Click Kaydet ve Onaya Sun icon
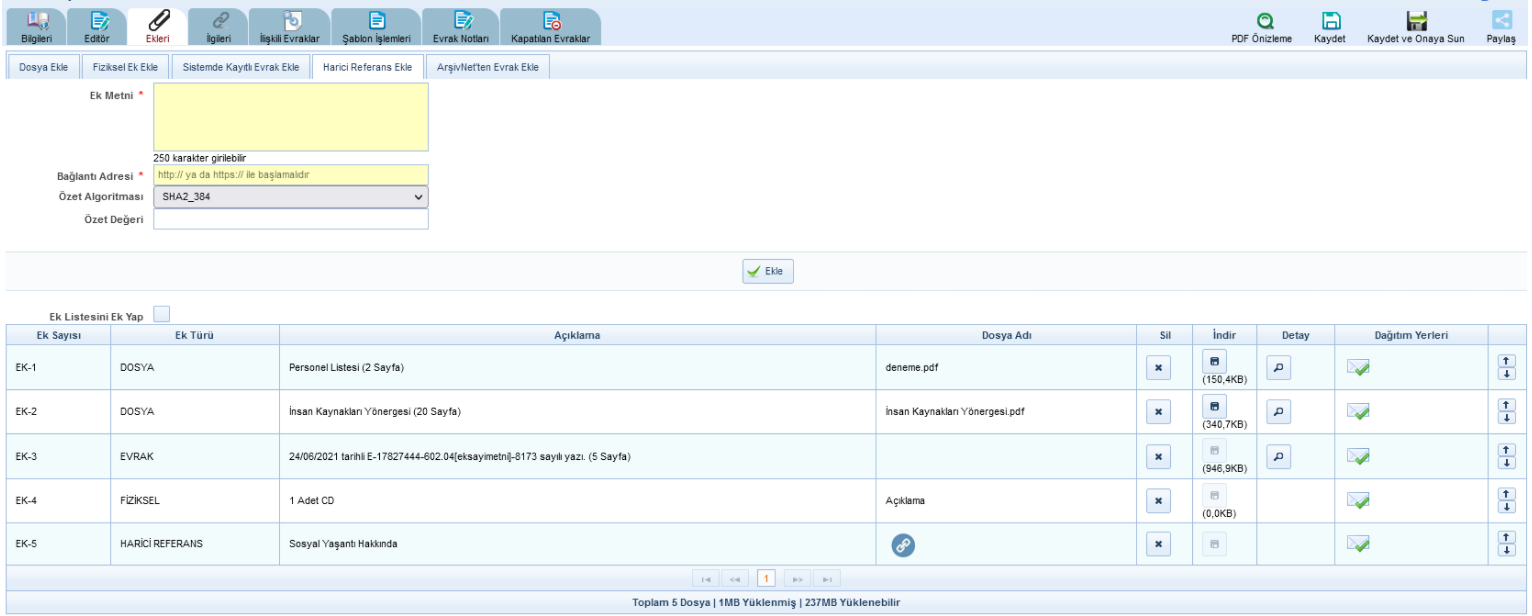 pyautogui.click(x=1415, y=21)
